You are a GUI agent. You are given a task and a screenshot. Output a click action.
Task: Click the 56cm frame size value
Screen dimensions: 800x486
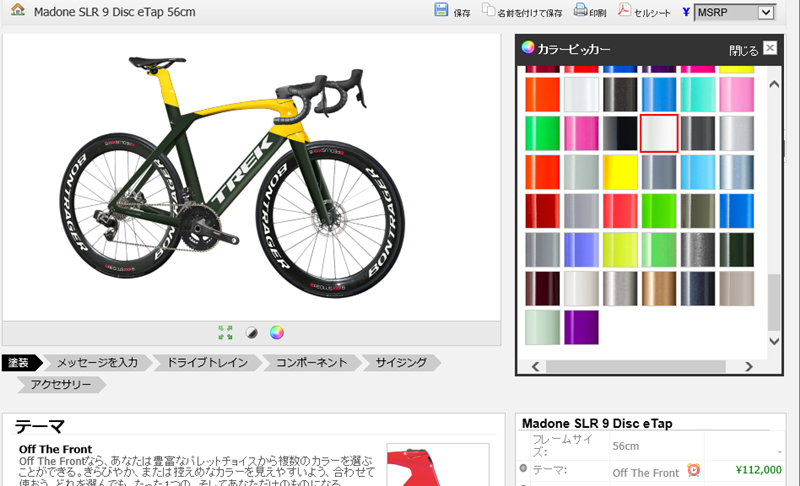[626, 446]
